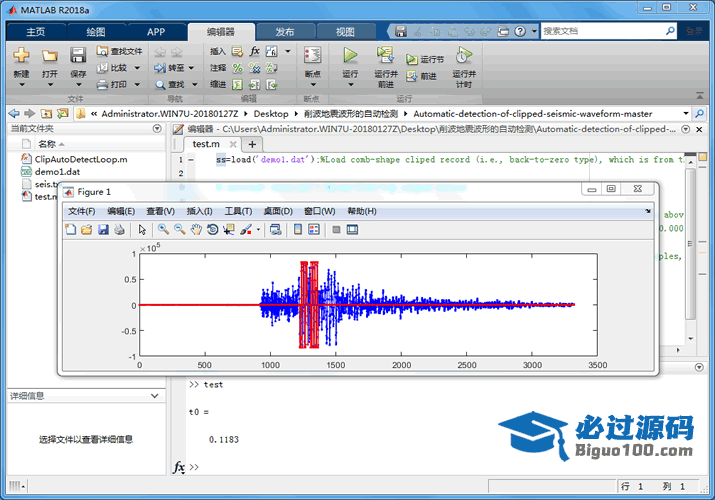
Task: Click the Insert Colorbar icon in Figure 1
Action: [x=298, y=230]
